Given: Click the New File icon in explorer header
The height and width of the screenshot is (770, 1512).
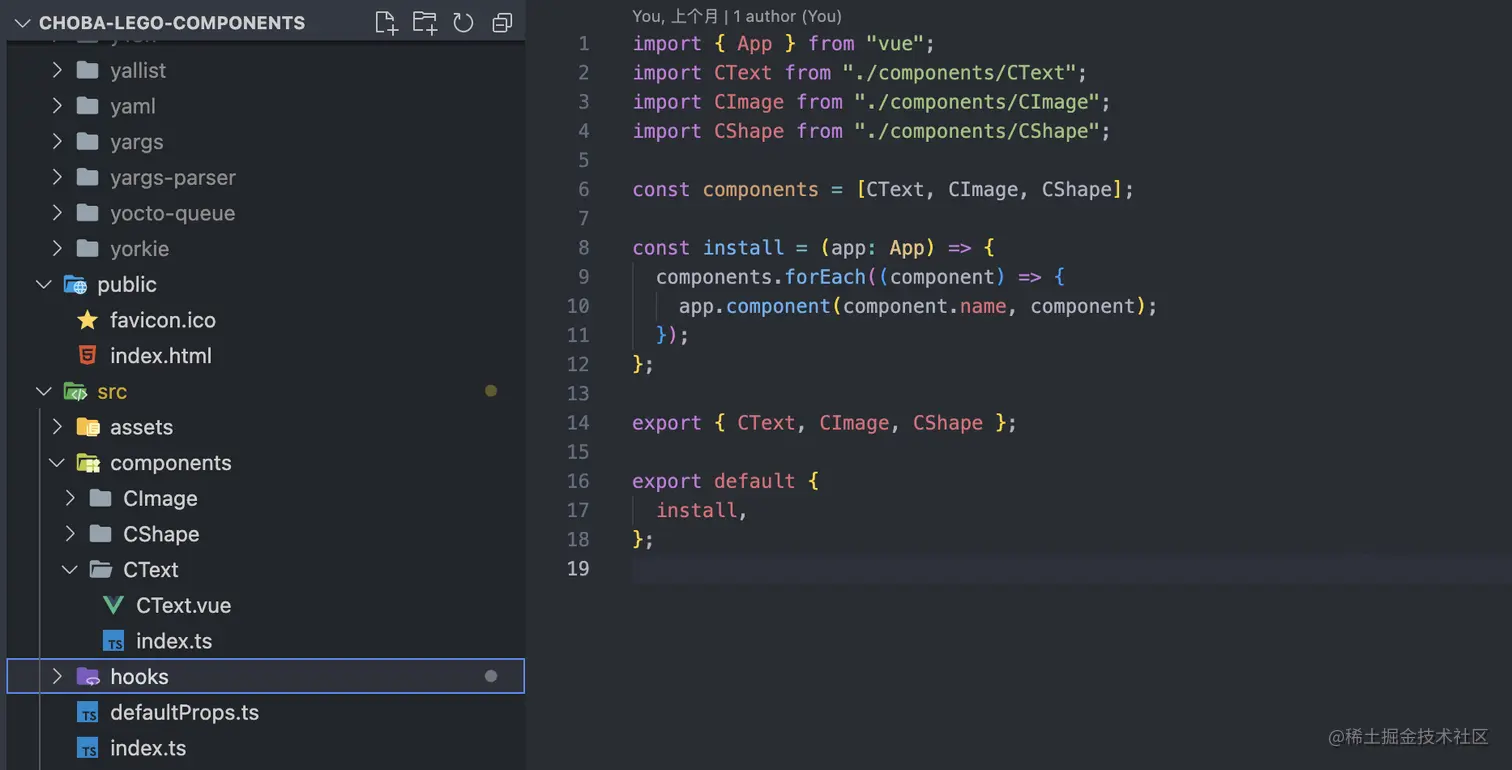Looking at the screenshot, I should coord(386,22).
